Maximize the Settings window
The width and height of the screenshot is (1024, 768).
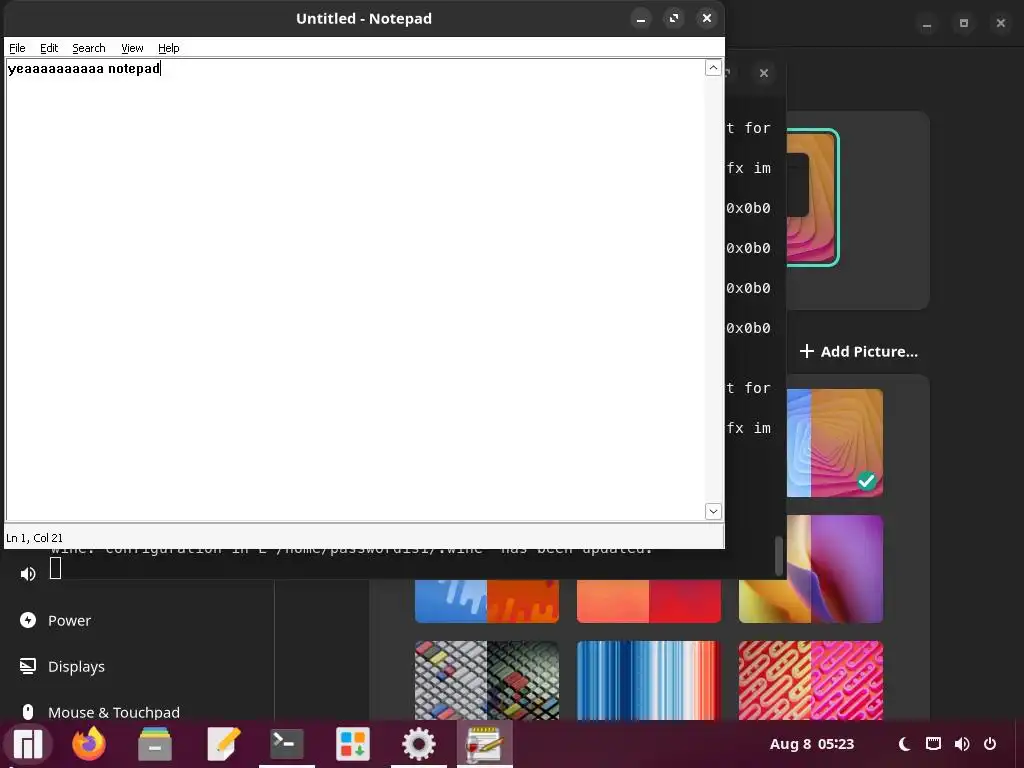click(x=964, y=24)
